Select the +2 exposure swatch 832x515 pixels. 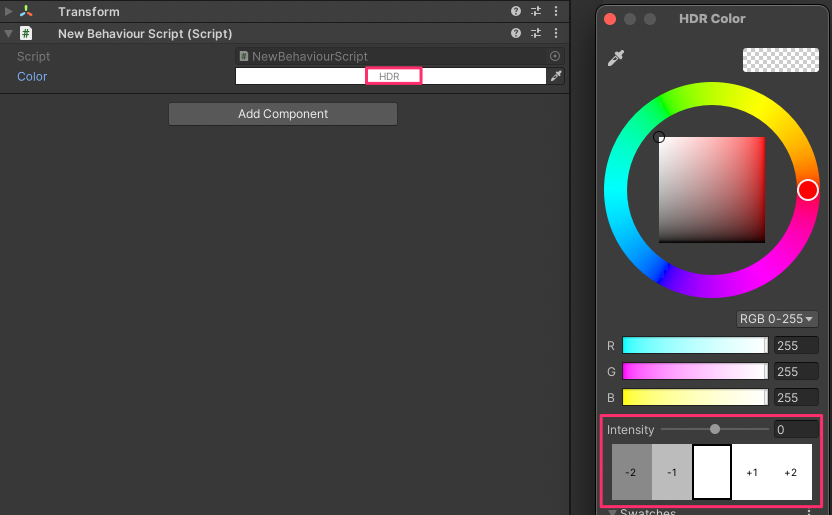[x=792, y=472]
